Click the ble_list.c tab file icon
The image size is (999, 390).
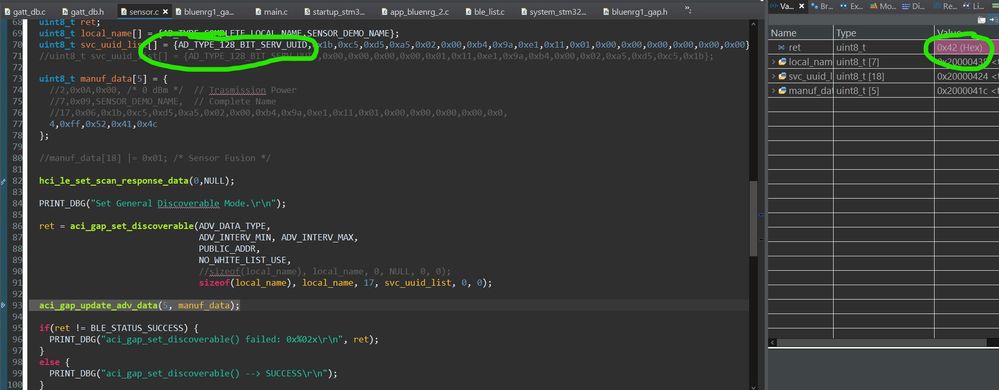[x=469, y=11]
